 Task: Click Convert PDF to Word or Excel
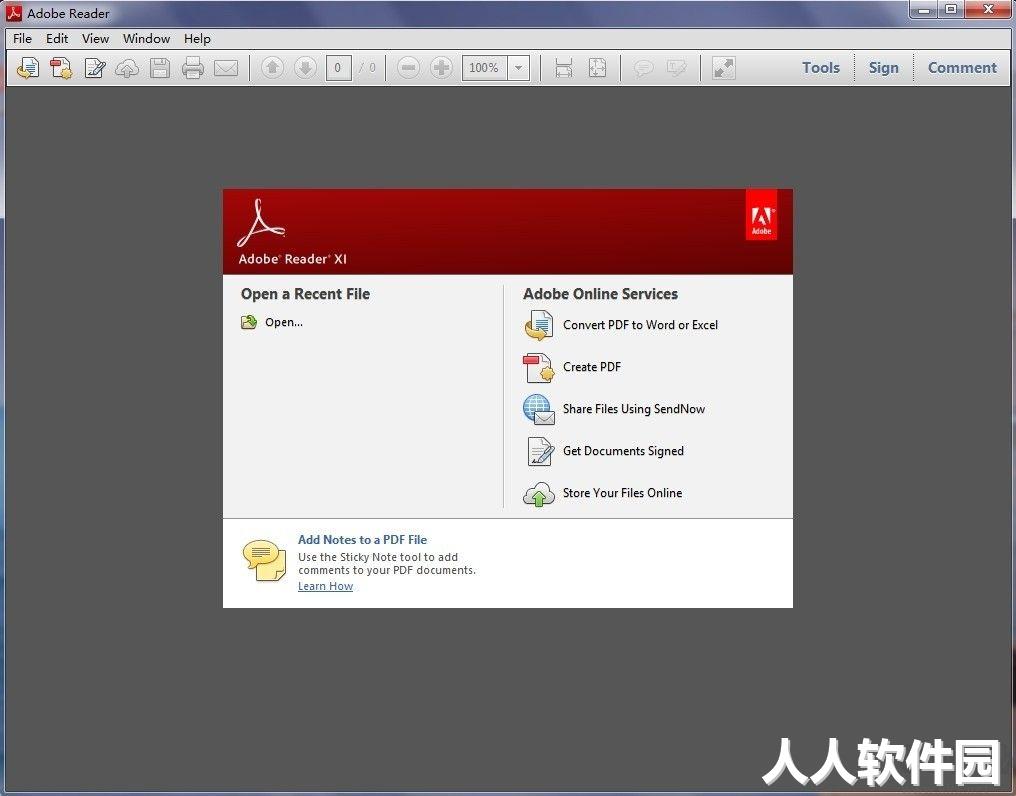pos(640,325)
